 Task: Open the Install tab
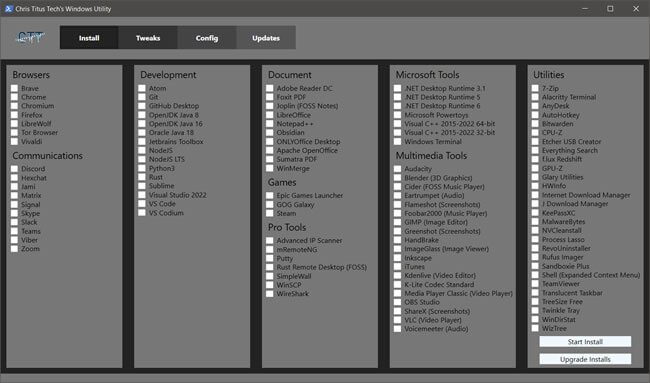tap(89, 38)
